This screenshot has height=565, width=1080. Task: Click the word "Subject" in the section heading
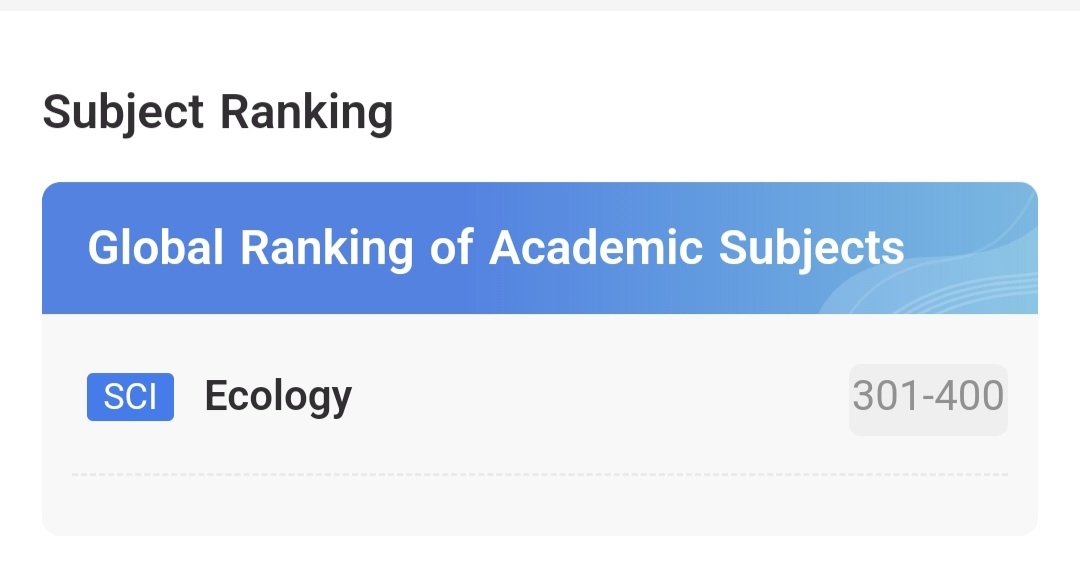123,112
